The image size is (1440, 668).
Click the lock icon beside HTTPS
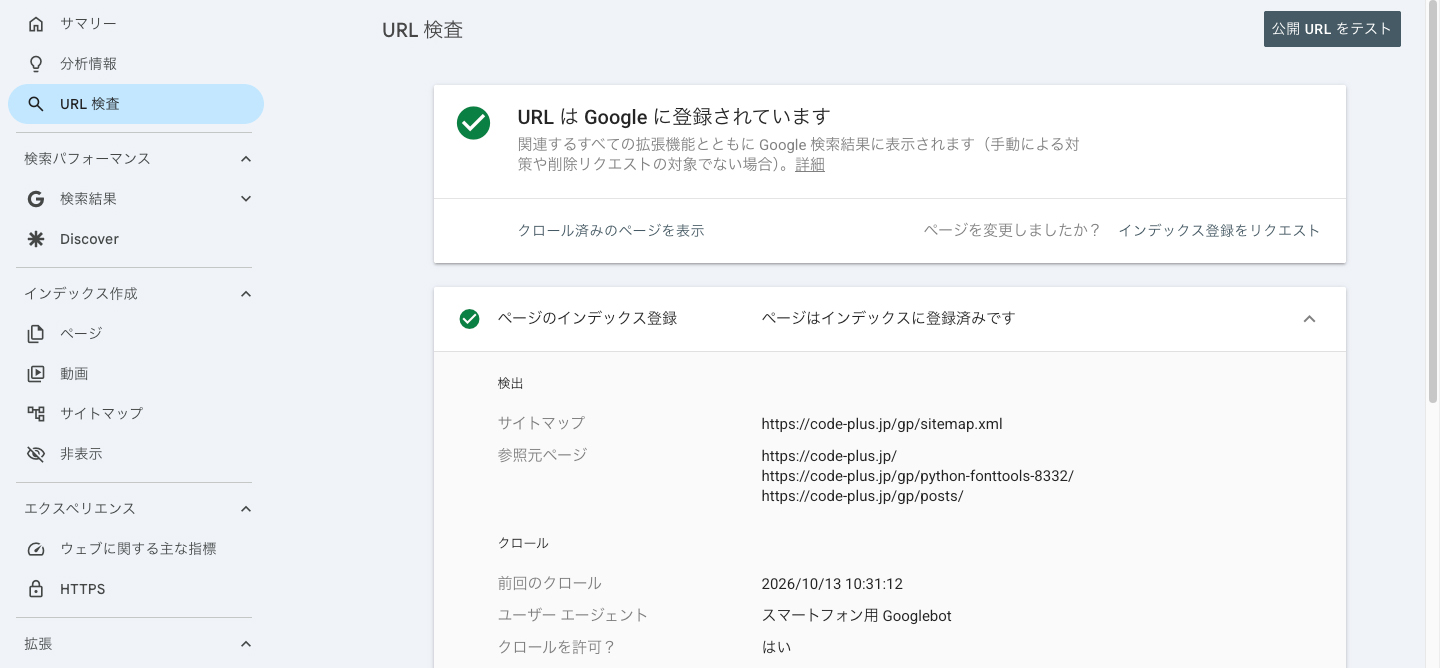click(36, 589)
